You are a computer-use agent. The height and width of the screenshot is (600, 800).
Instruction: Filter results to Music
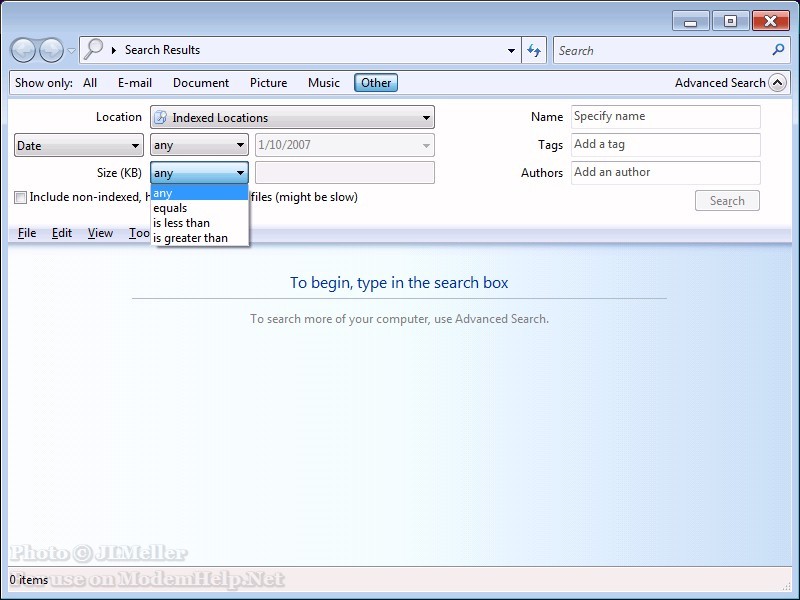(x=323, y=83)
